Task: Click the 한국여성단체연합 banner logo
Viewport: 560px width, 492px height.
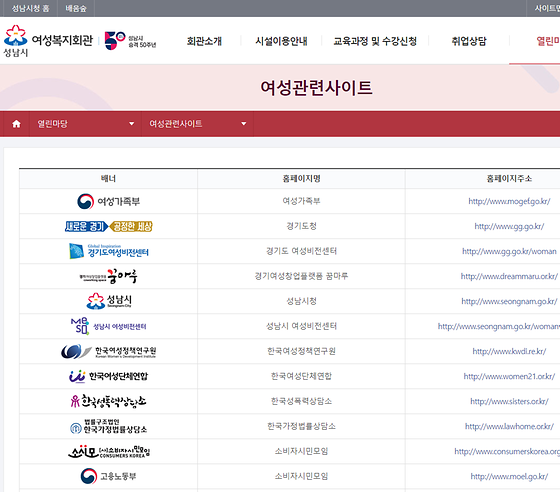Action: [x=109, y=376]
